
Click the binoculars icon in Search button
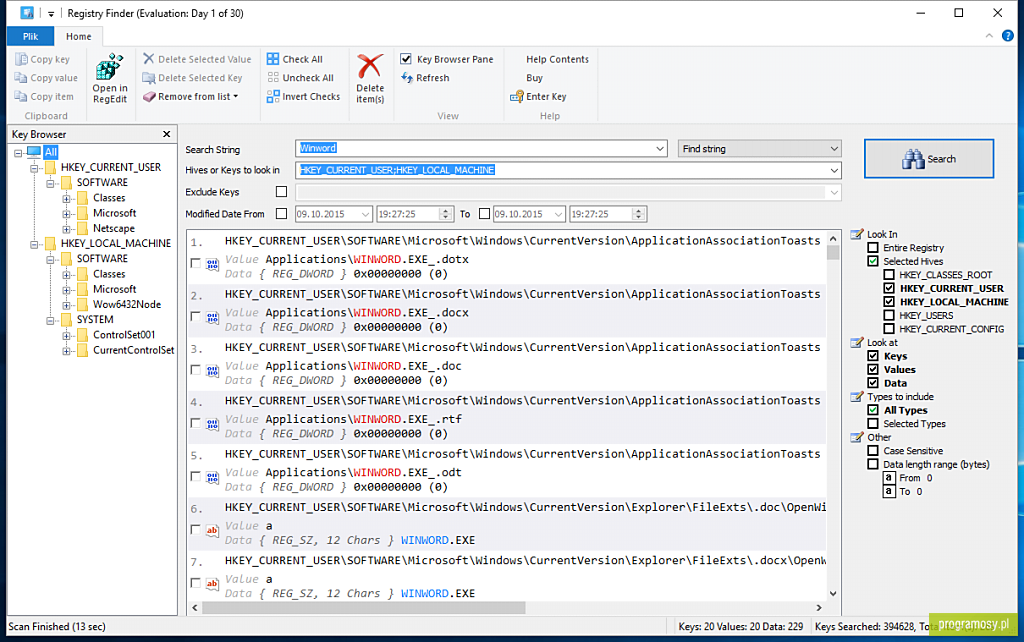click(913, 159)
